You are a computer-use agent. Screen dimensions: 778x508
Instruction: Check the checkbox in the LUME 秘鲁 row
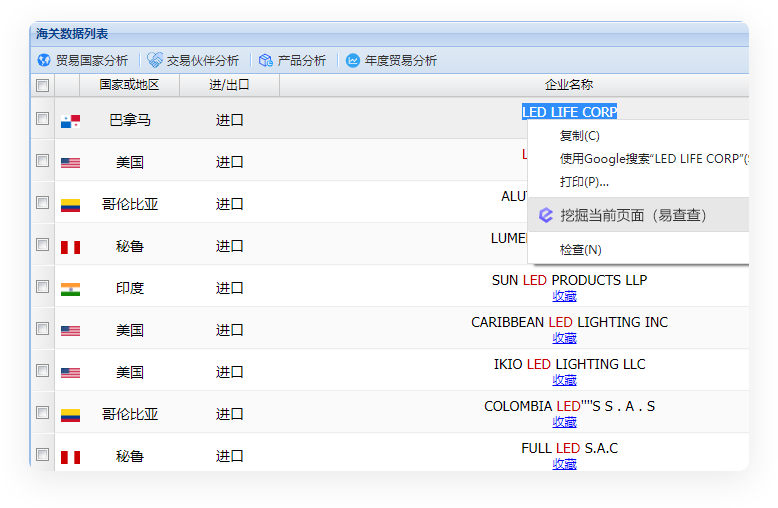(x=43, y=245)
